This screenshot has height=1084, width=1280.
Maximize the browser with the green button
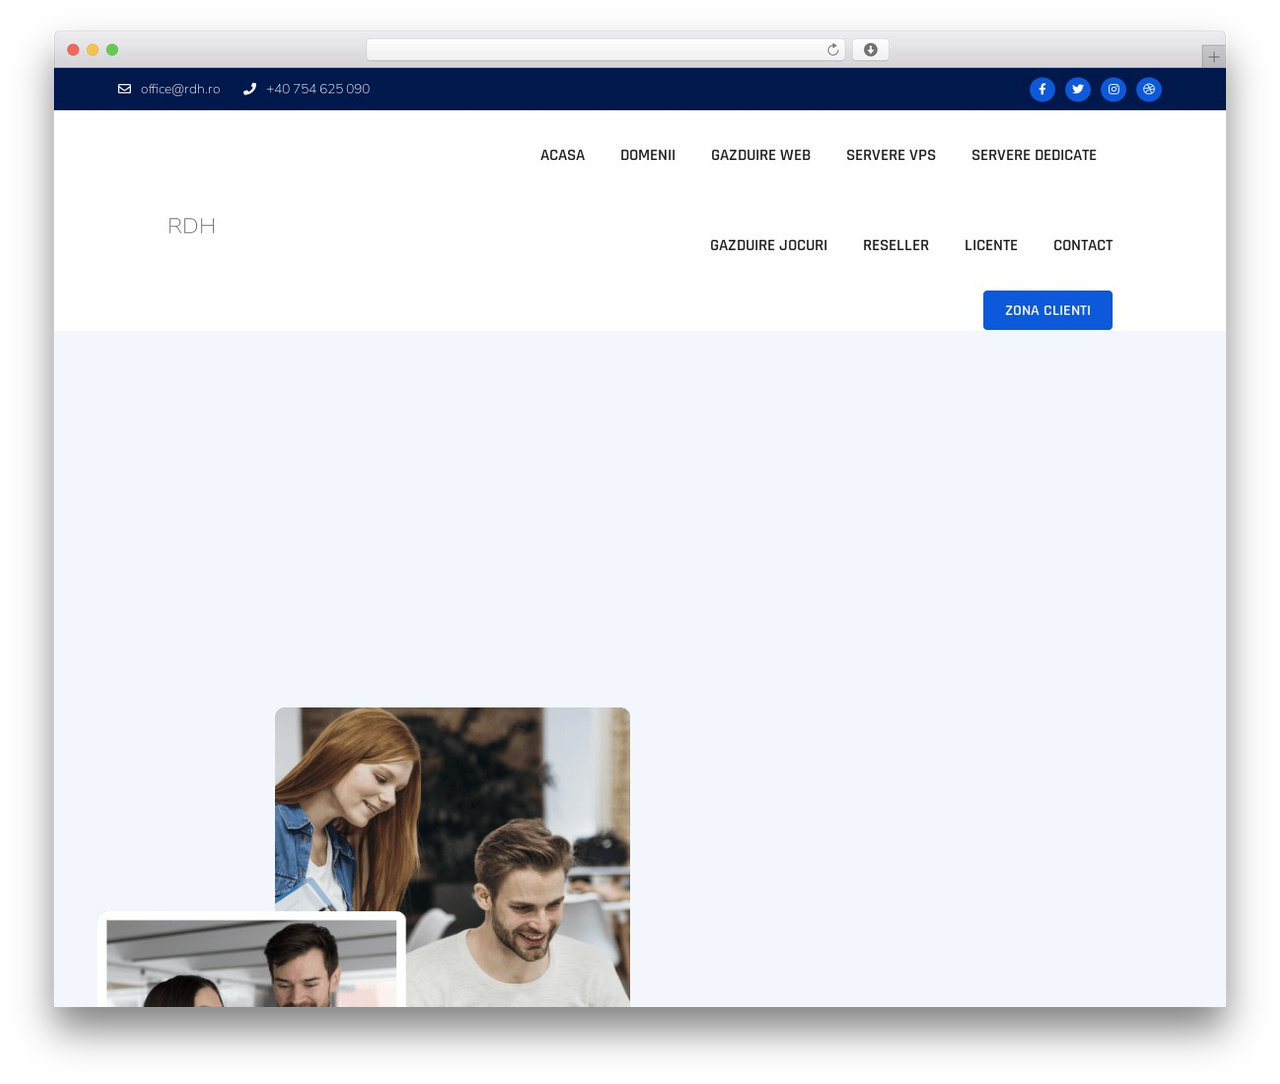(x=112, y=50)
